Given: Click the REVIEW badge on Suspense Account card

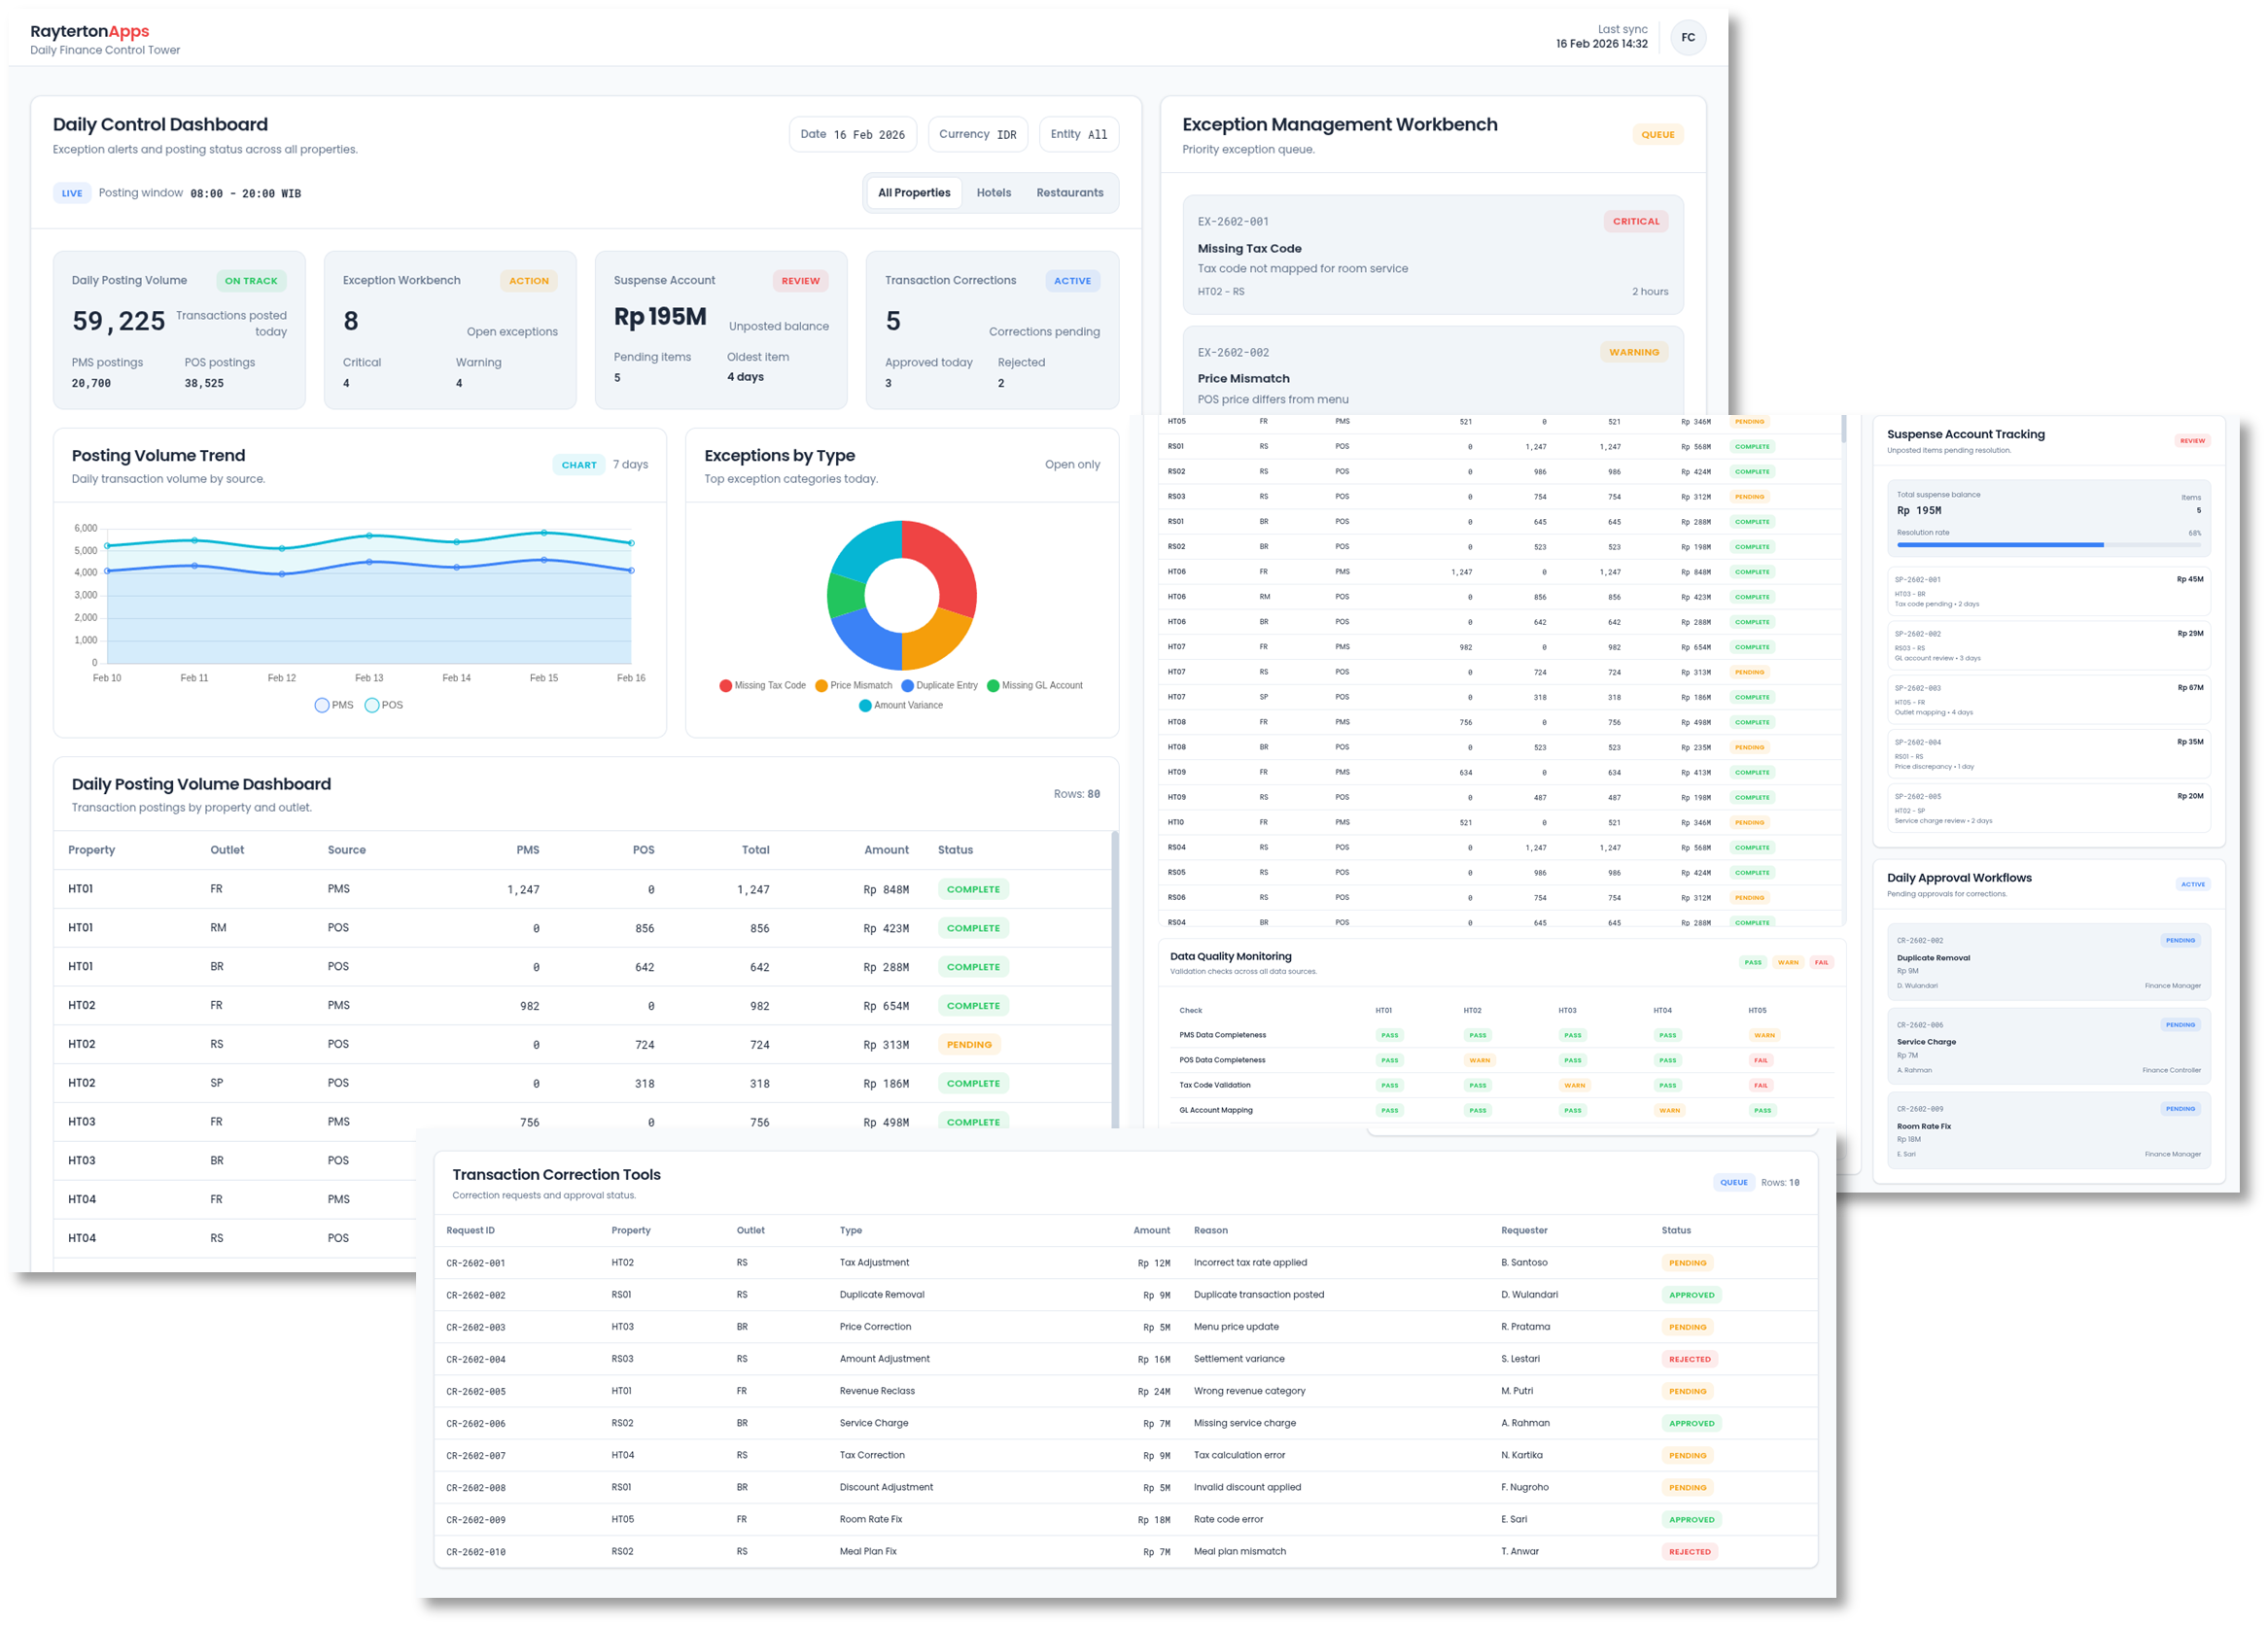Looking at the screenshot, I should click(800, 281).
